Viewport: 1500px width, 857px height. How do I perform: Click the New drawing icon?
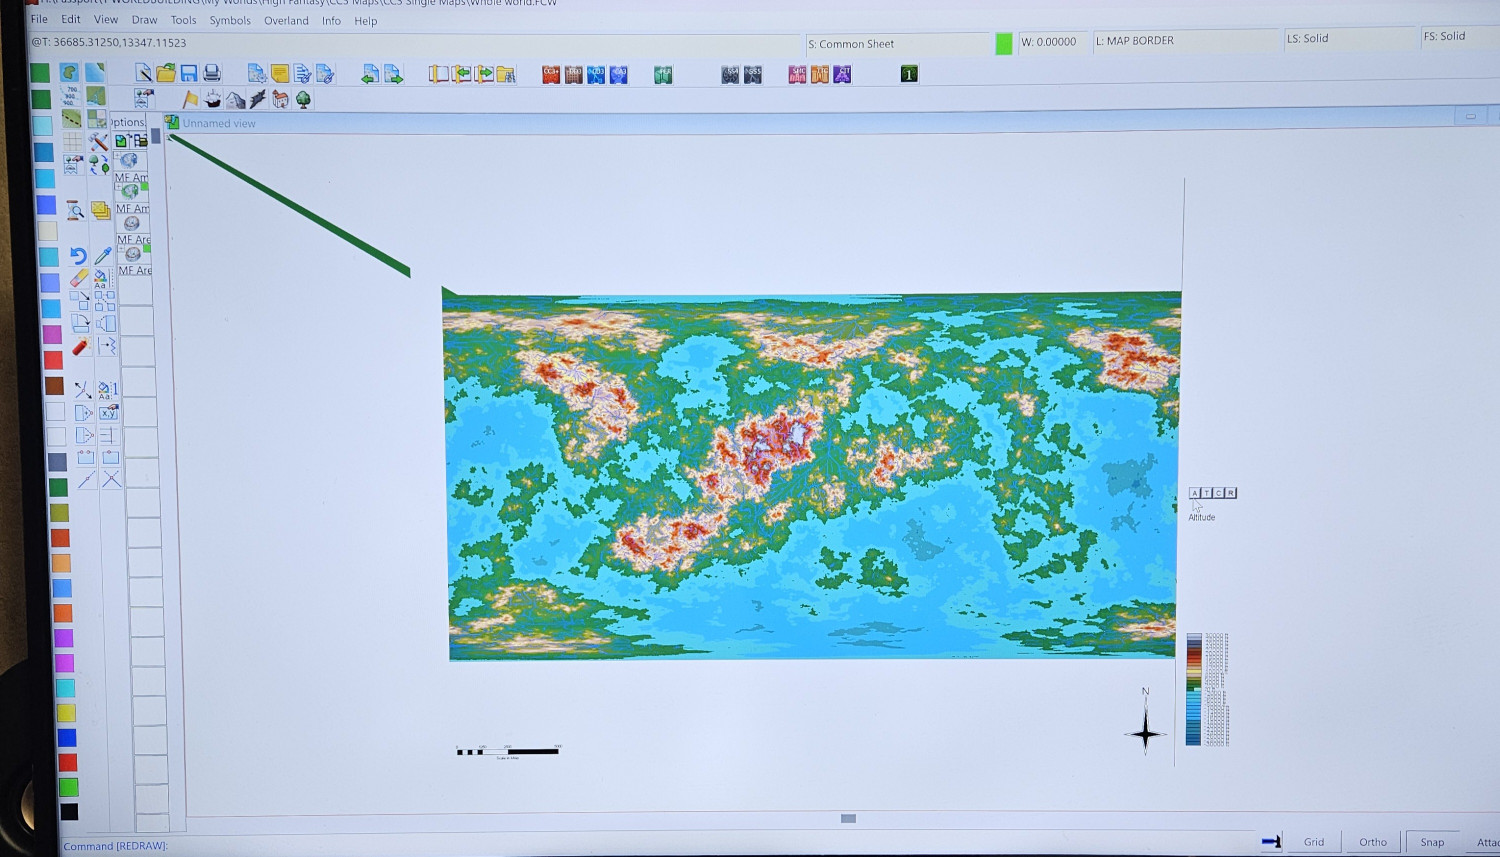coord(143,73)
